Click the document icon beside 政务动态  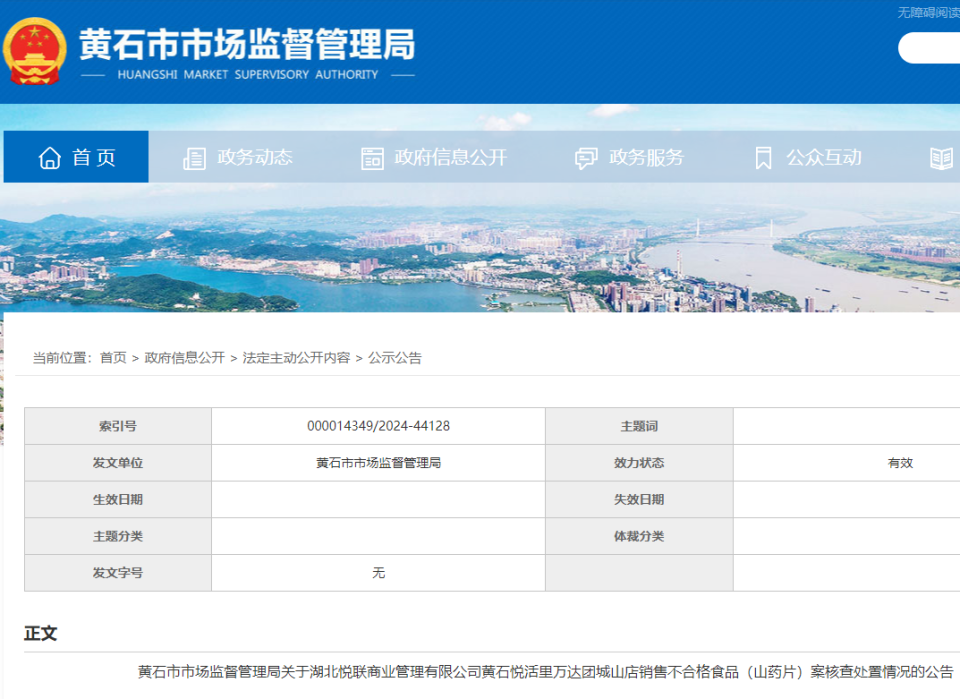coord(195,159)
